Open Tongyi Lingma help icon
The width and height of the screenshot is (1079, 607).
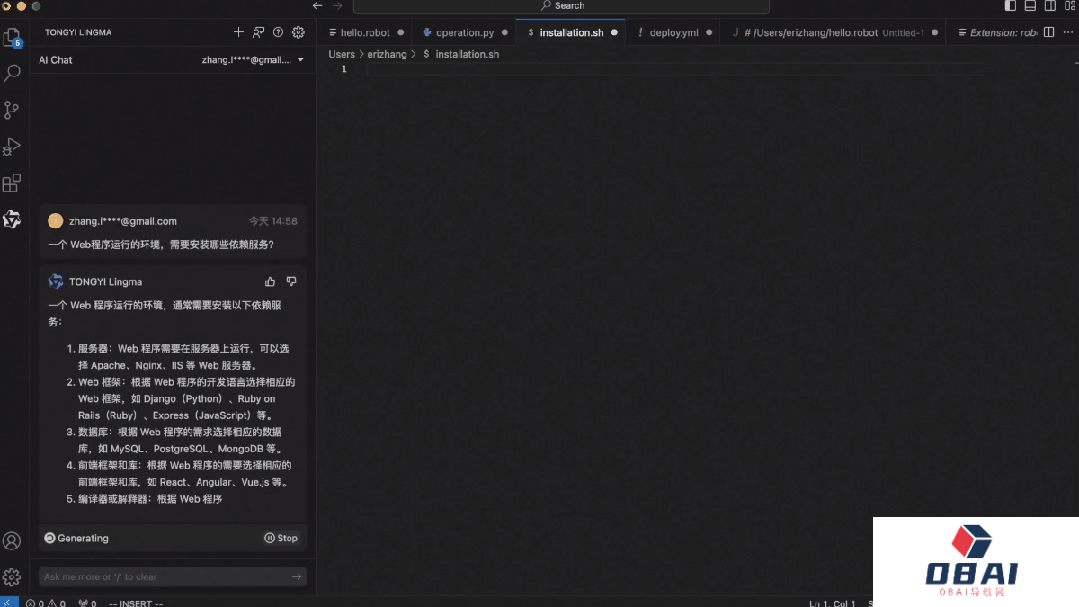click(x=278, y=32)
